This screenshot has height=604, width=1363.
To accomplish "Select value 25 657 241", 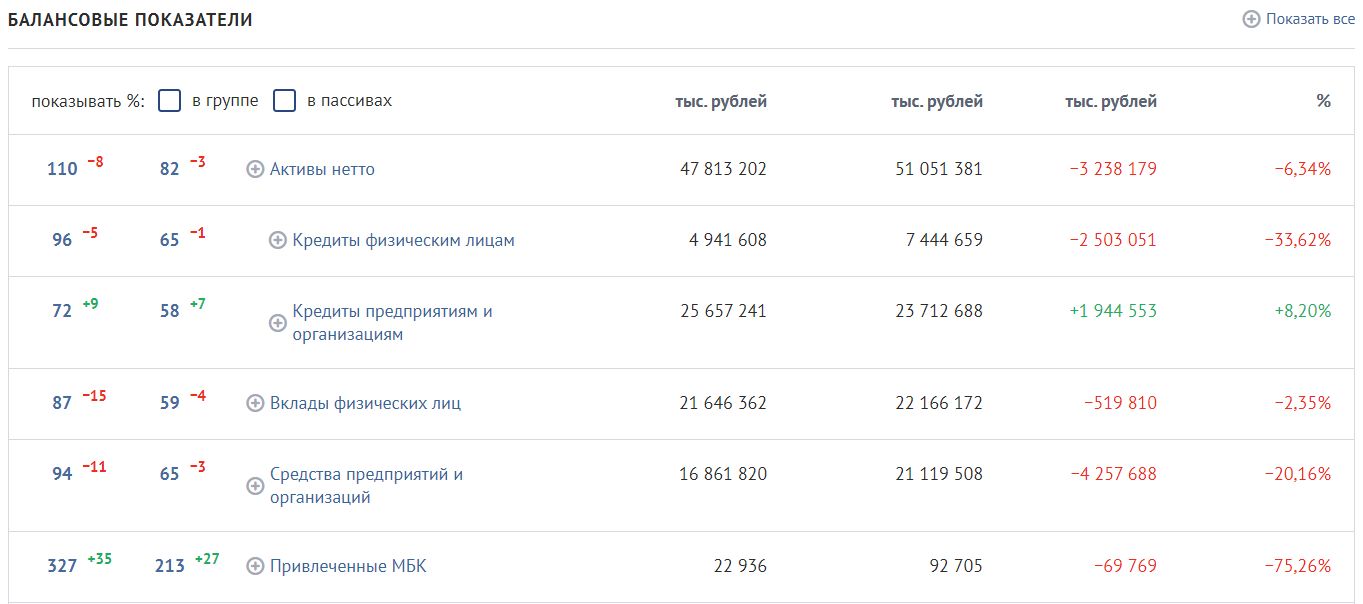I will click(x=723, y=311).
